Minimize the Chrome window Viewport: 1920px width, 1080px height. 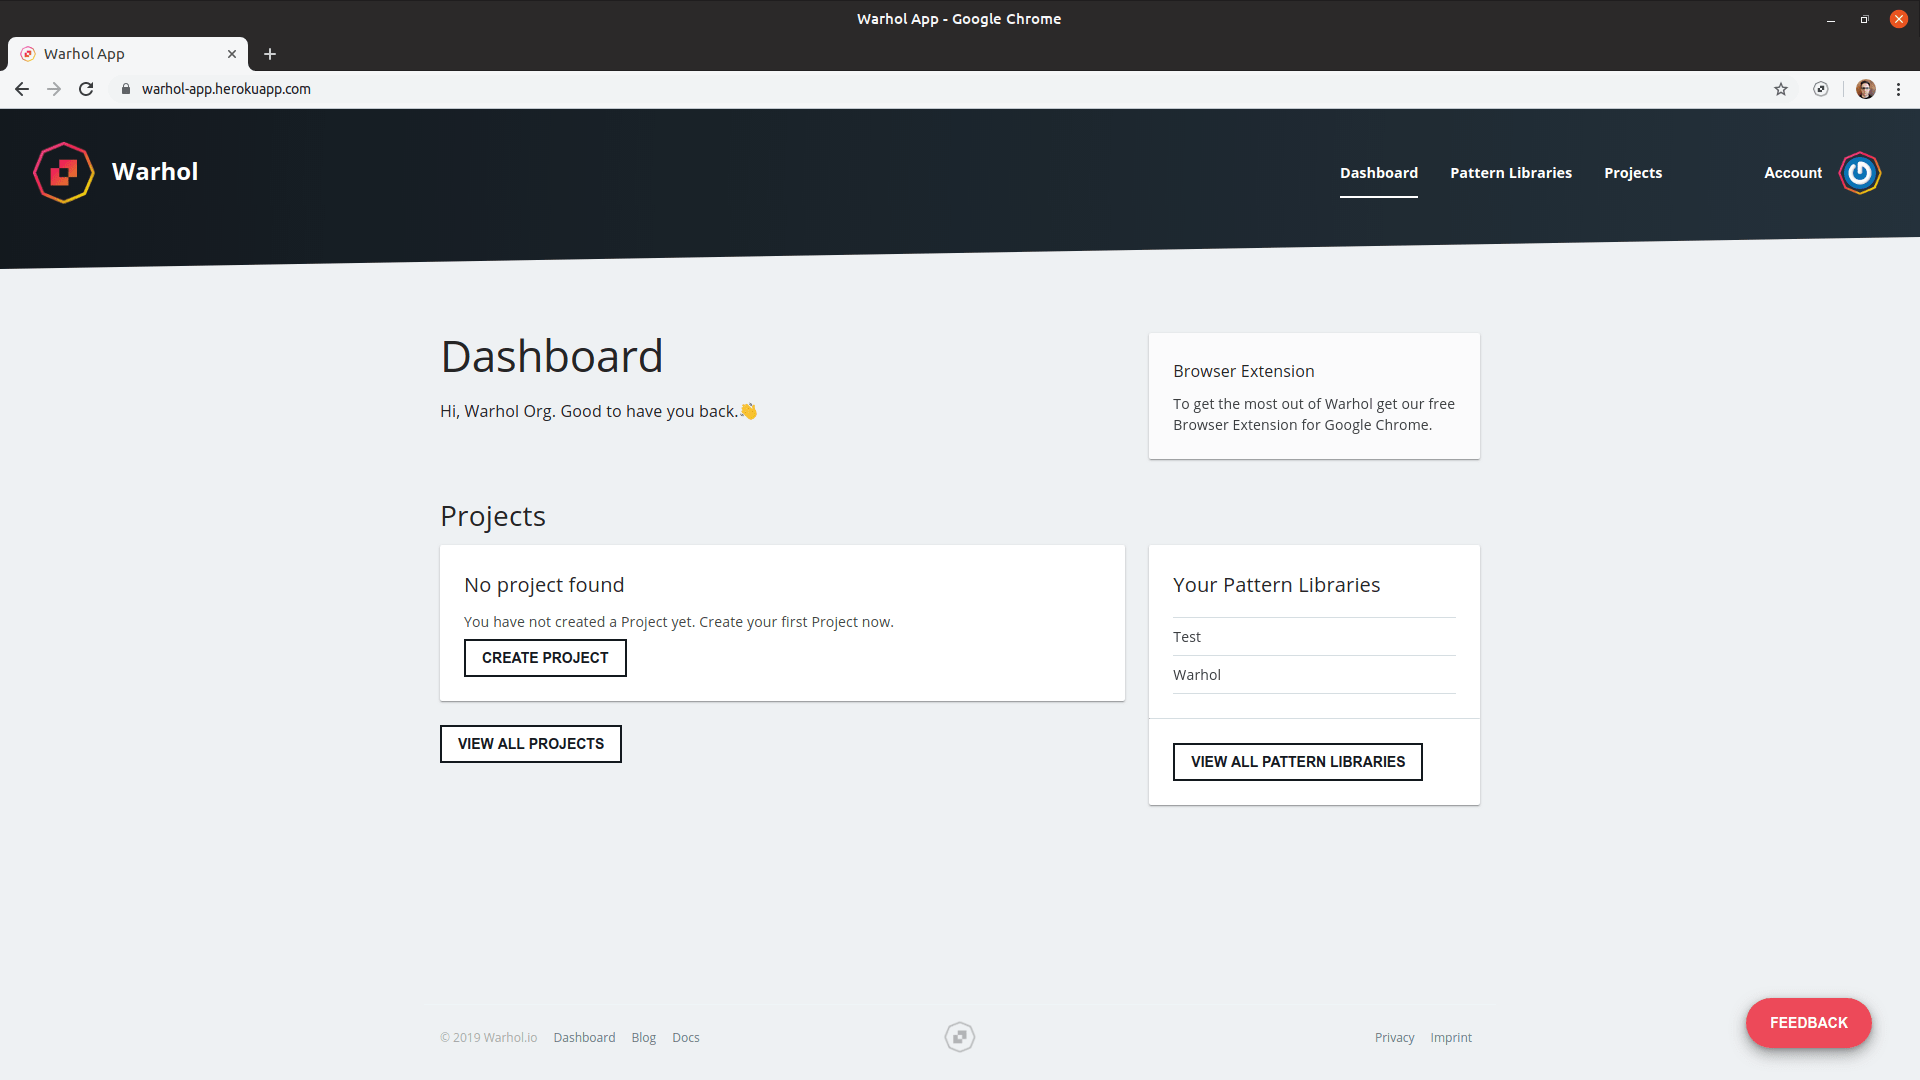1831,19
